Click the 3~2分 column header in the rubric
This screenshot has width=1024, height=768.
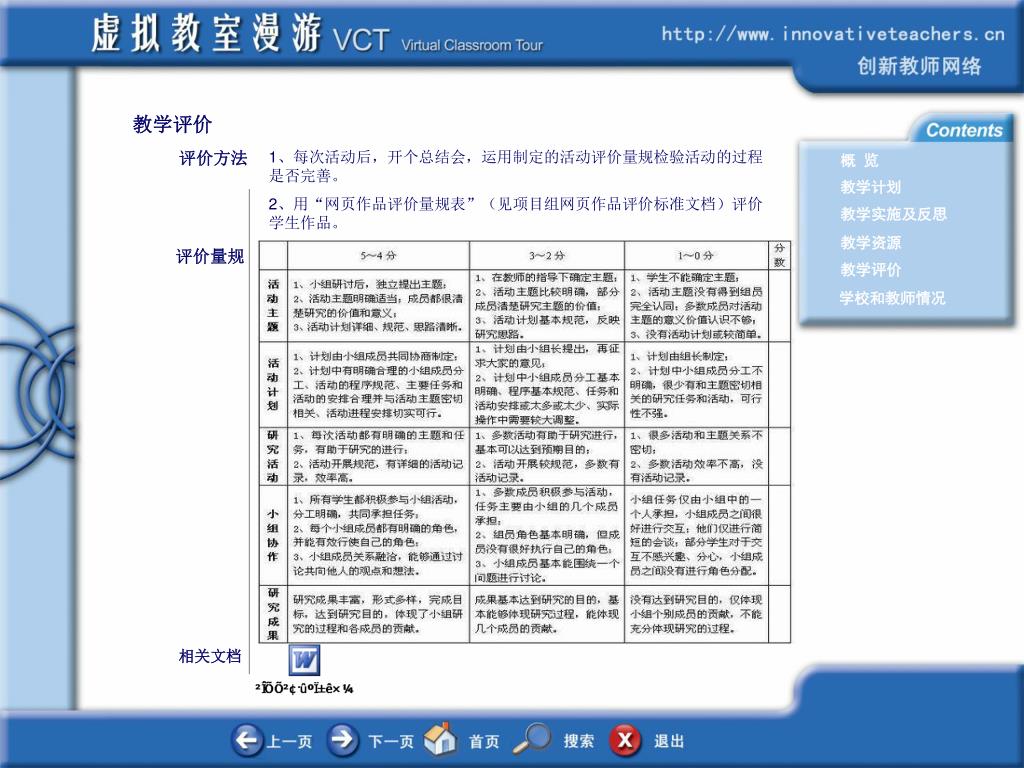547,255
